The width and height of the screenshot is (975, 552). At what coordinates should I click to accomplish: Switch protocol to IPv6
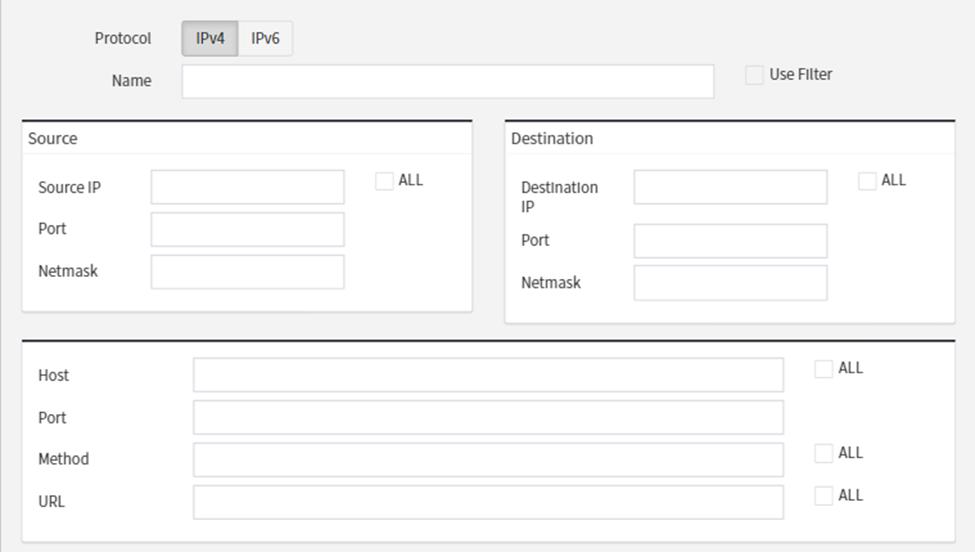click(265, 39)
